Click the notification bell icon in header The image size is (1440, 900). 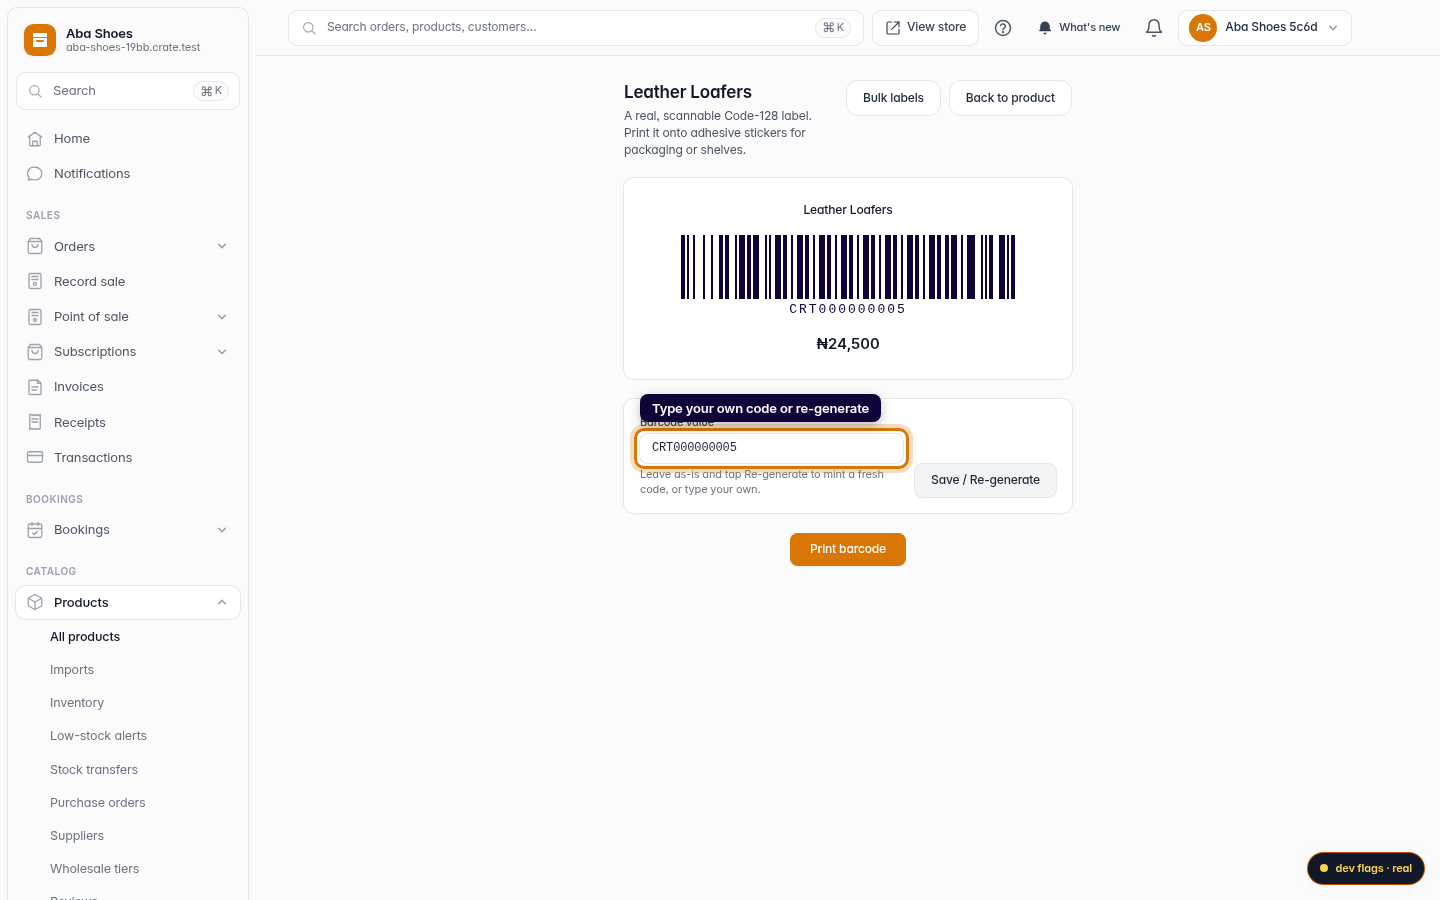point(1154,28)
